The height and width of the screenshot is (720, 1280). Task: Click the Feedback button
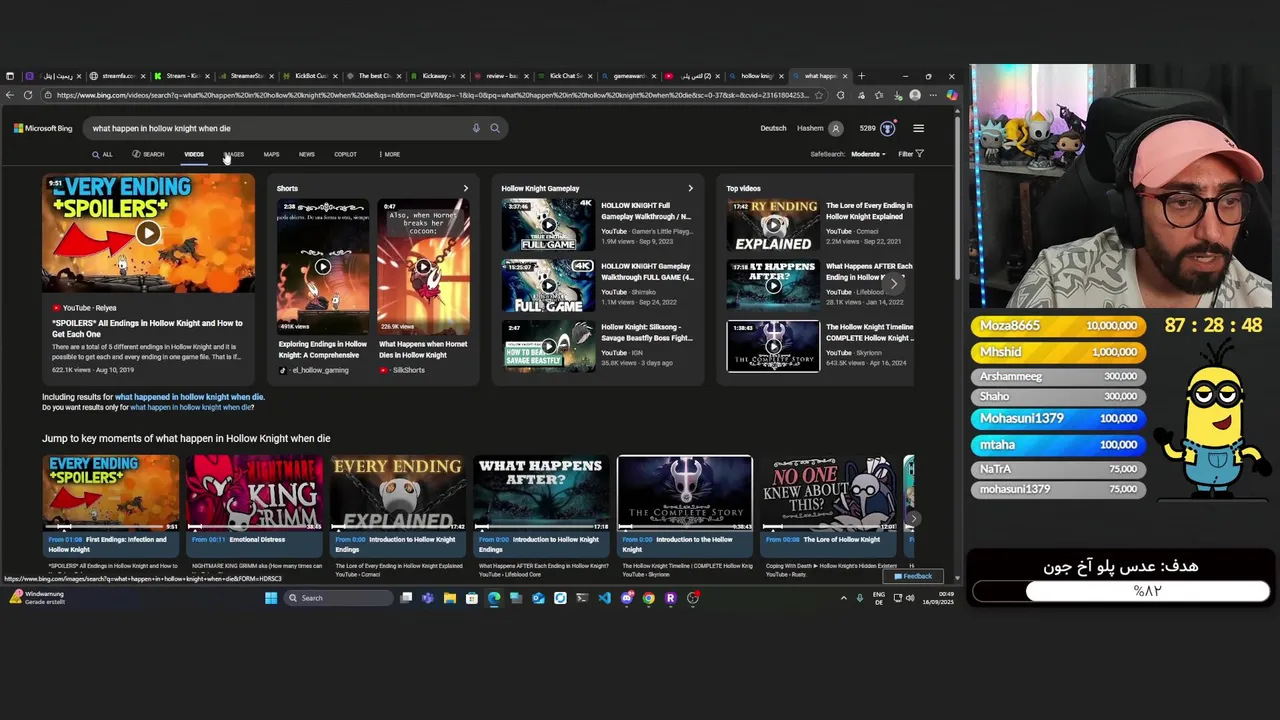[x=914, y=576]
